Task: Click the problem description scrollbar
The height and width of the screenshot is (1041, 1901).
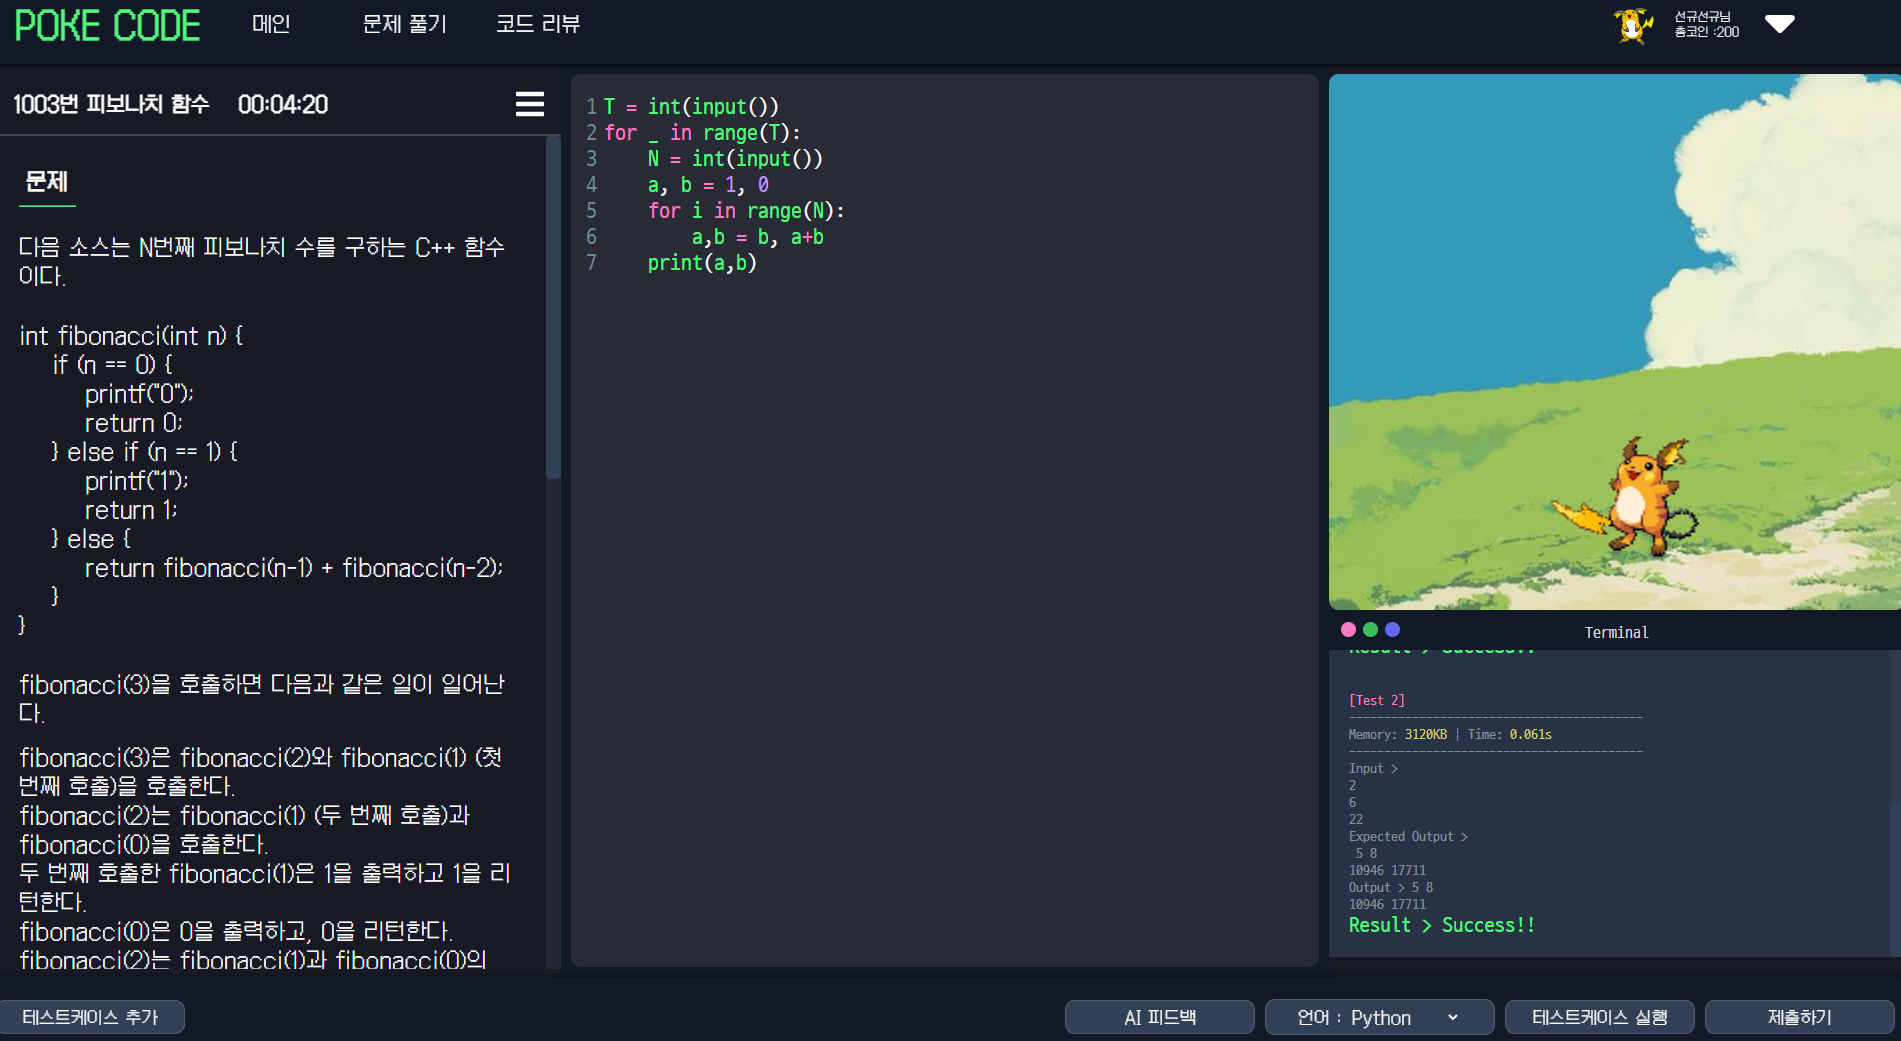Action: pyautogui.click(x=553, y=310)
